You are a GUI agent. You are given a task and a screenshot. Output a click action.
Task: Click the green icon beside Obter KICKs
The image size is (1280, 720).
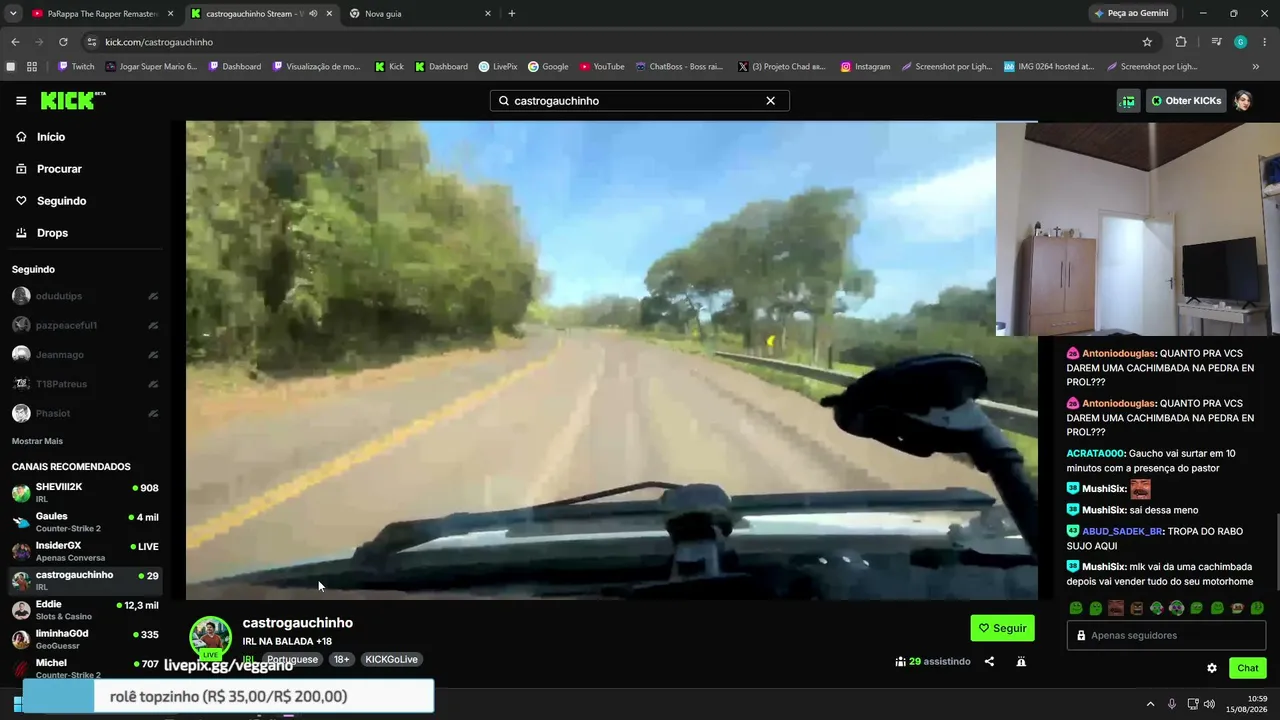(x=1128, y=101)
